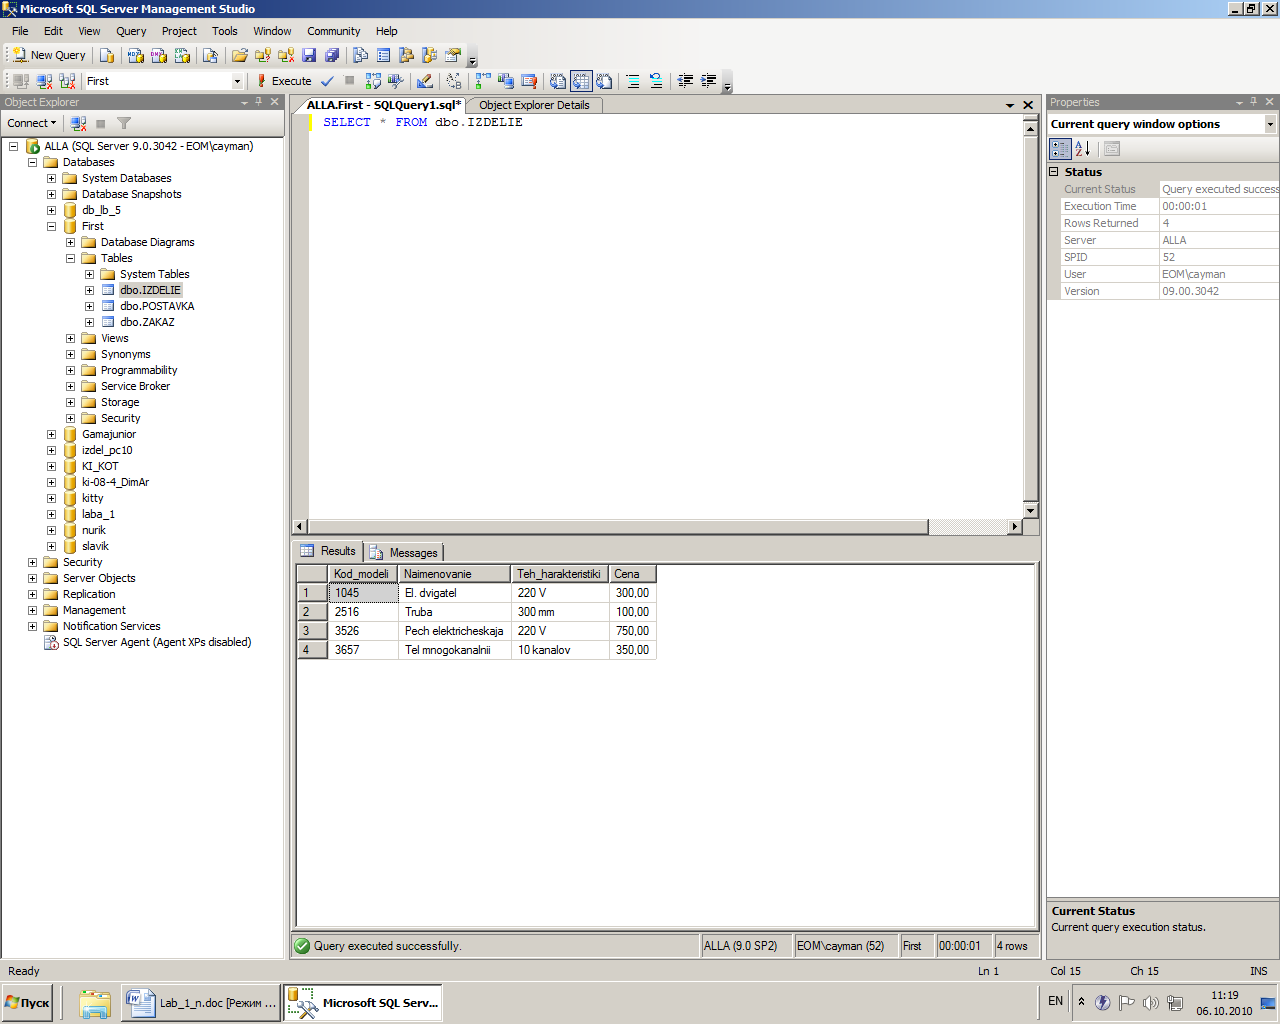Select the dbo.ZAKAZ table

point(147,322)
